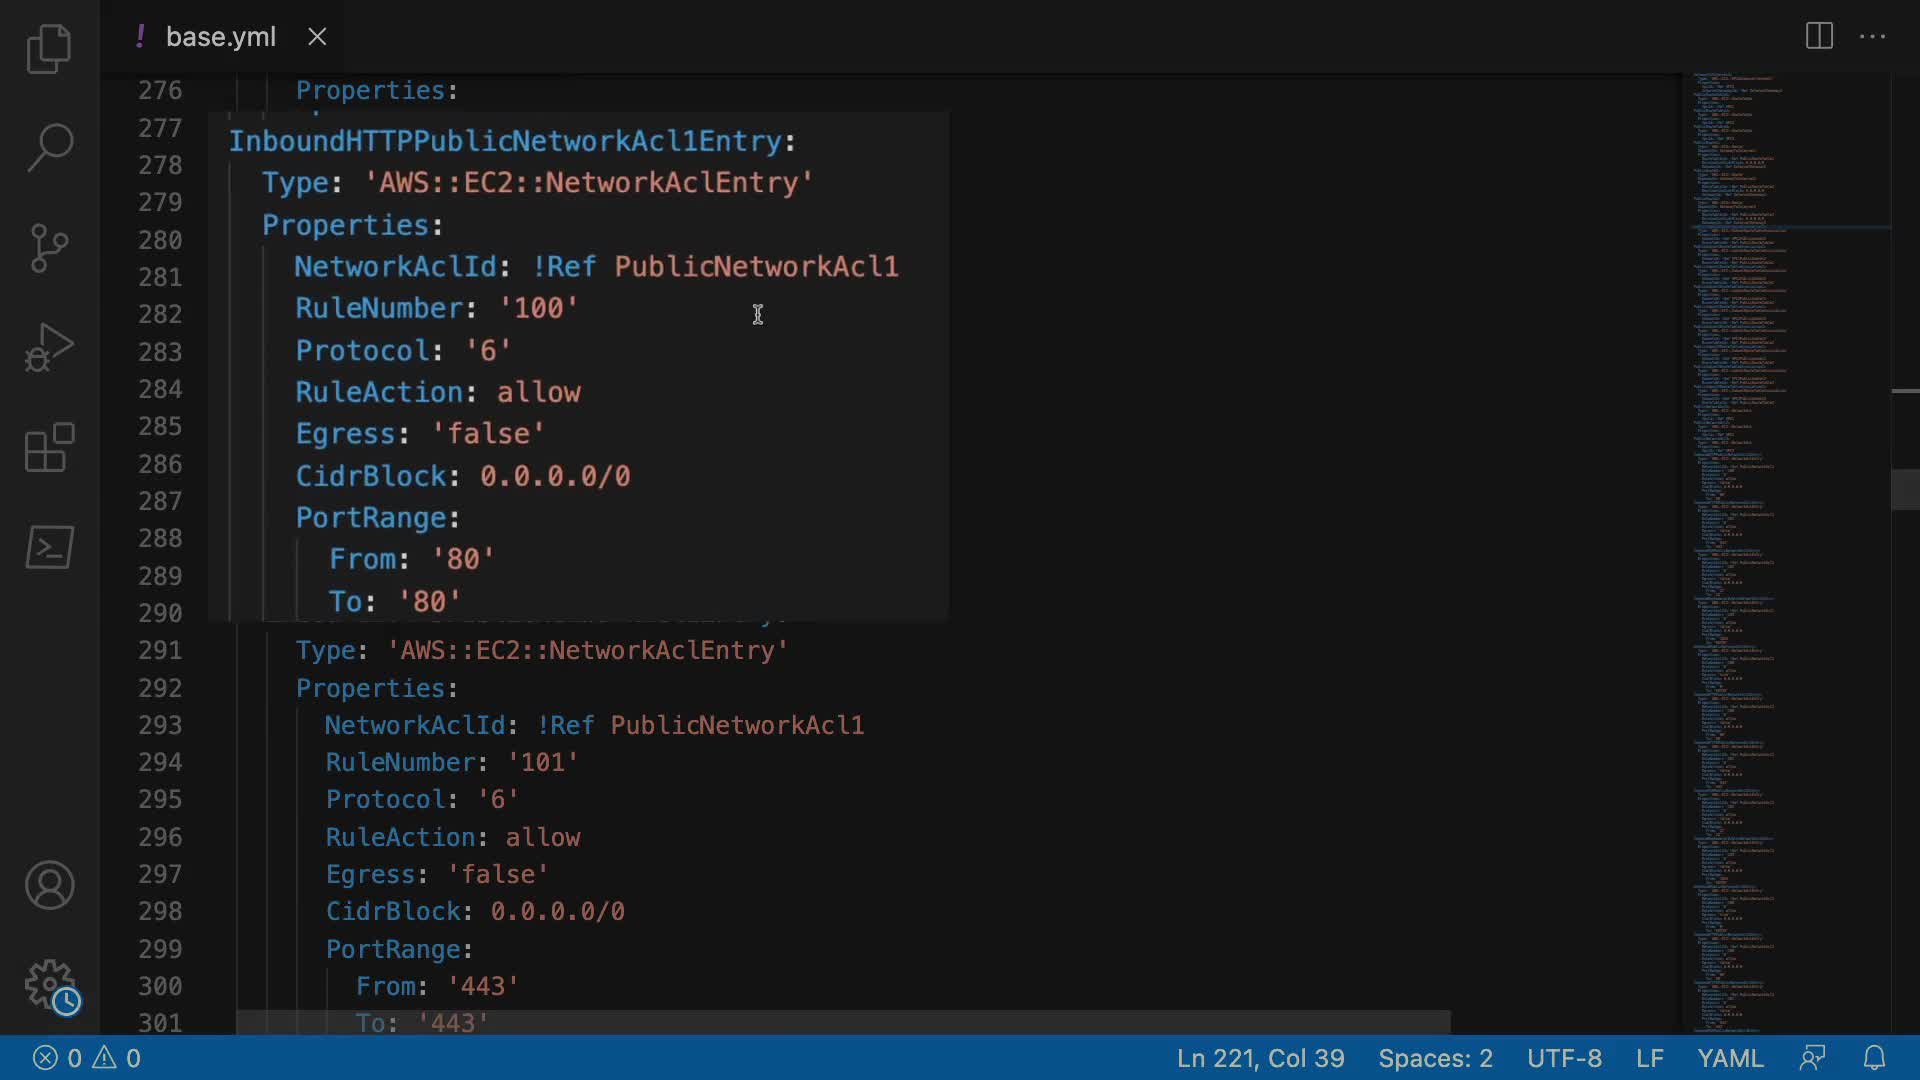
Task: Open the Explorer view in the activity bar
Action: pos(49,49)
